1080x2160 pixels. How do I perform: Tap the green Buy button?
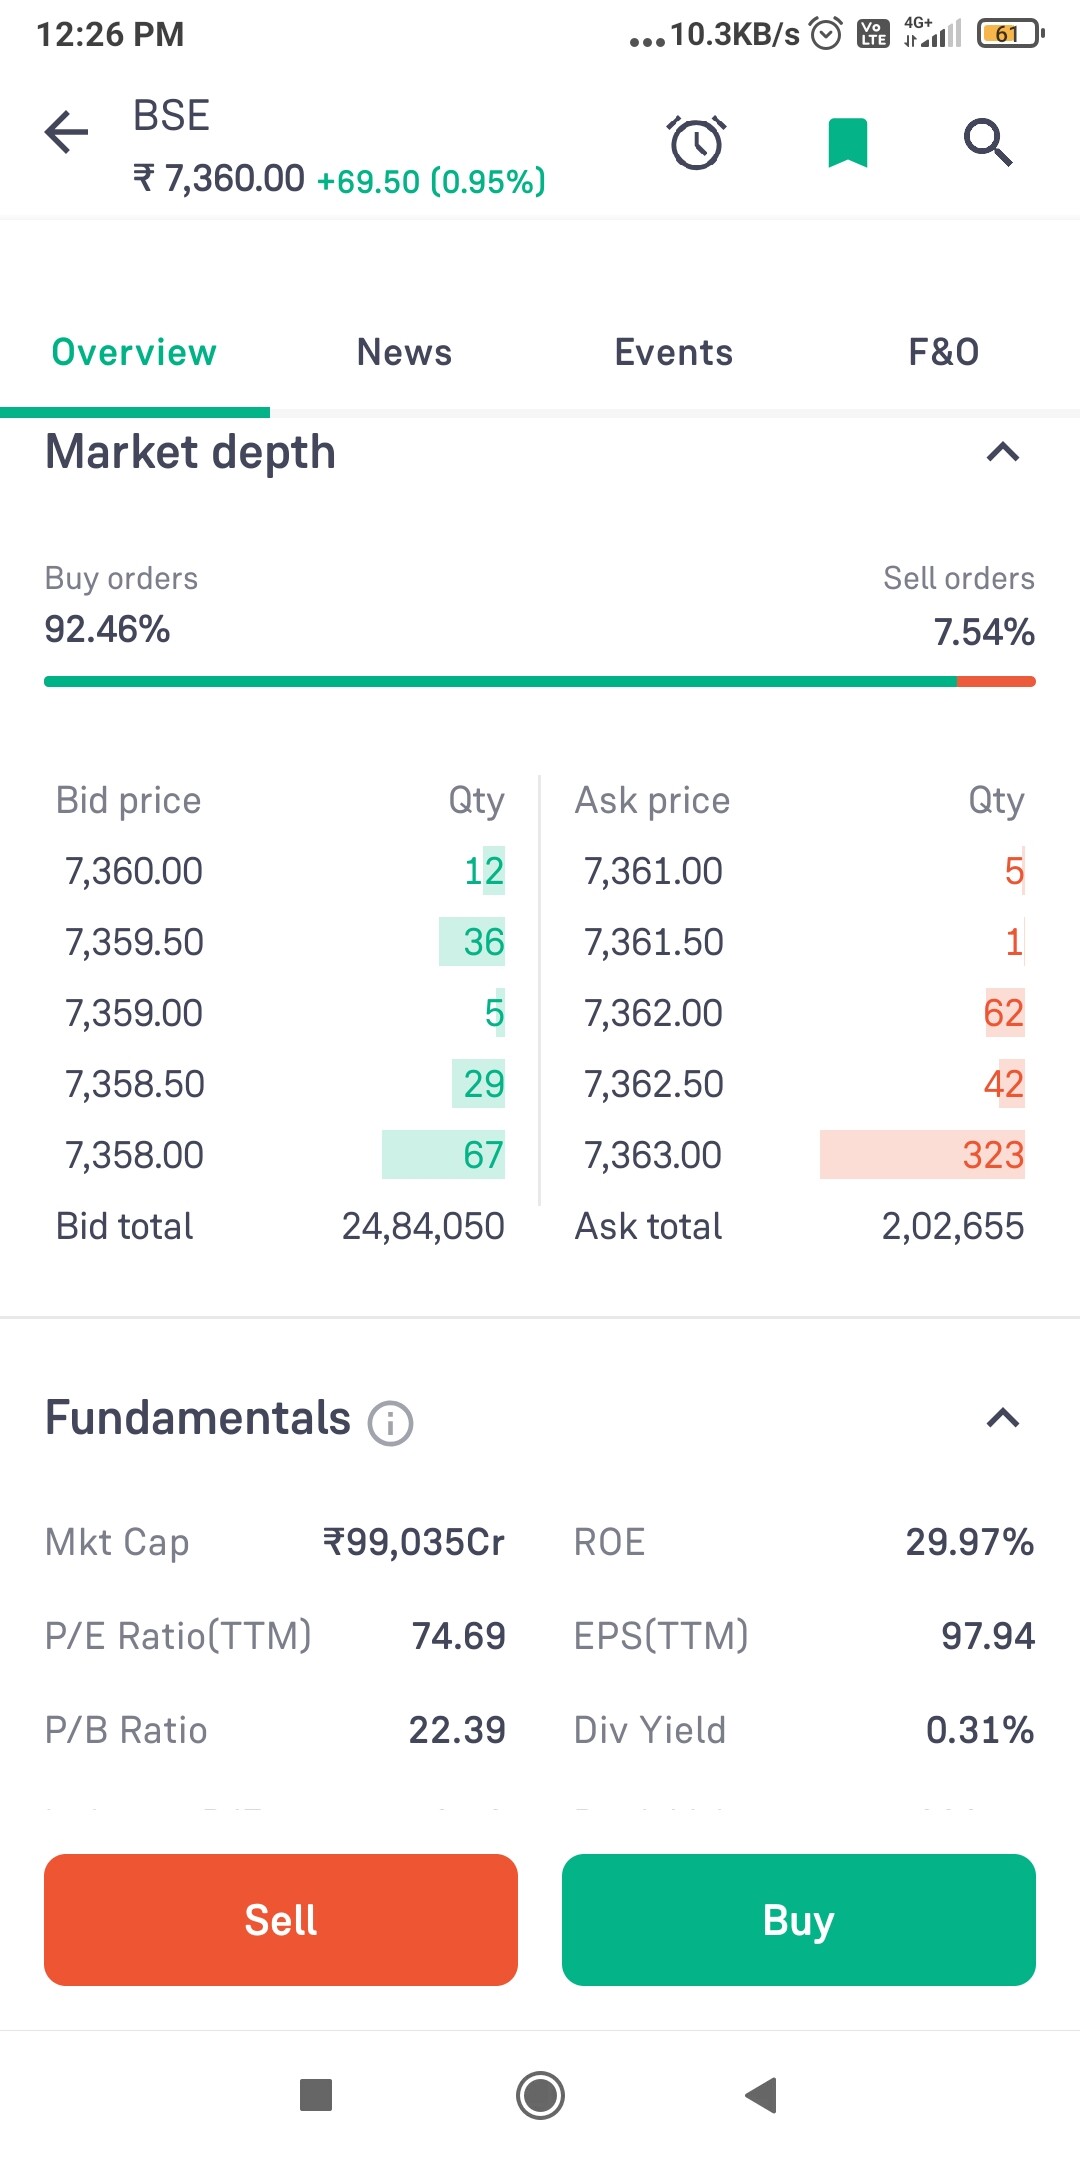click(799, 1920)
